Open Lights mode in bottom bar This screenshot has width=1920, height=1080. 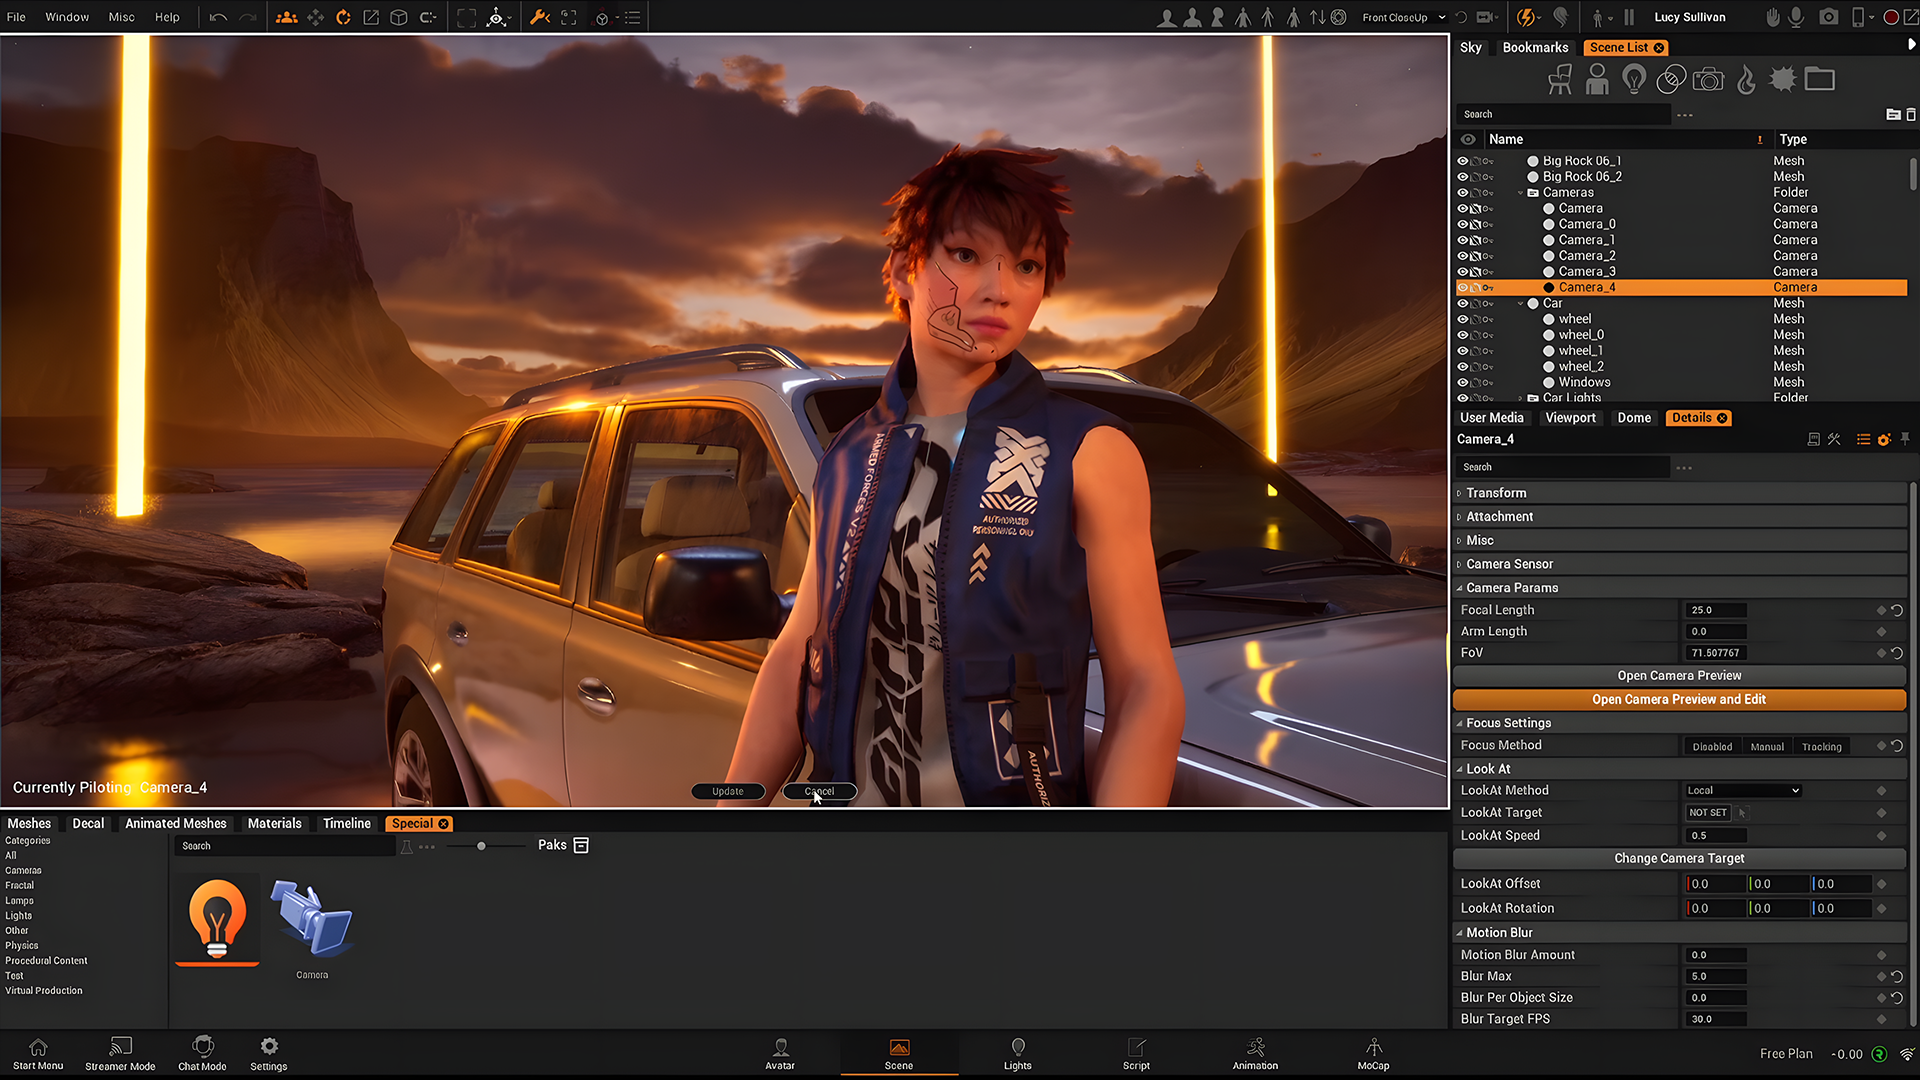(x=1017, y=1053)
